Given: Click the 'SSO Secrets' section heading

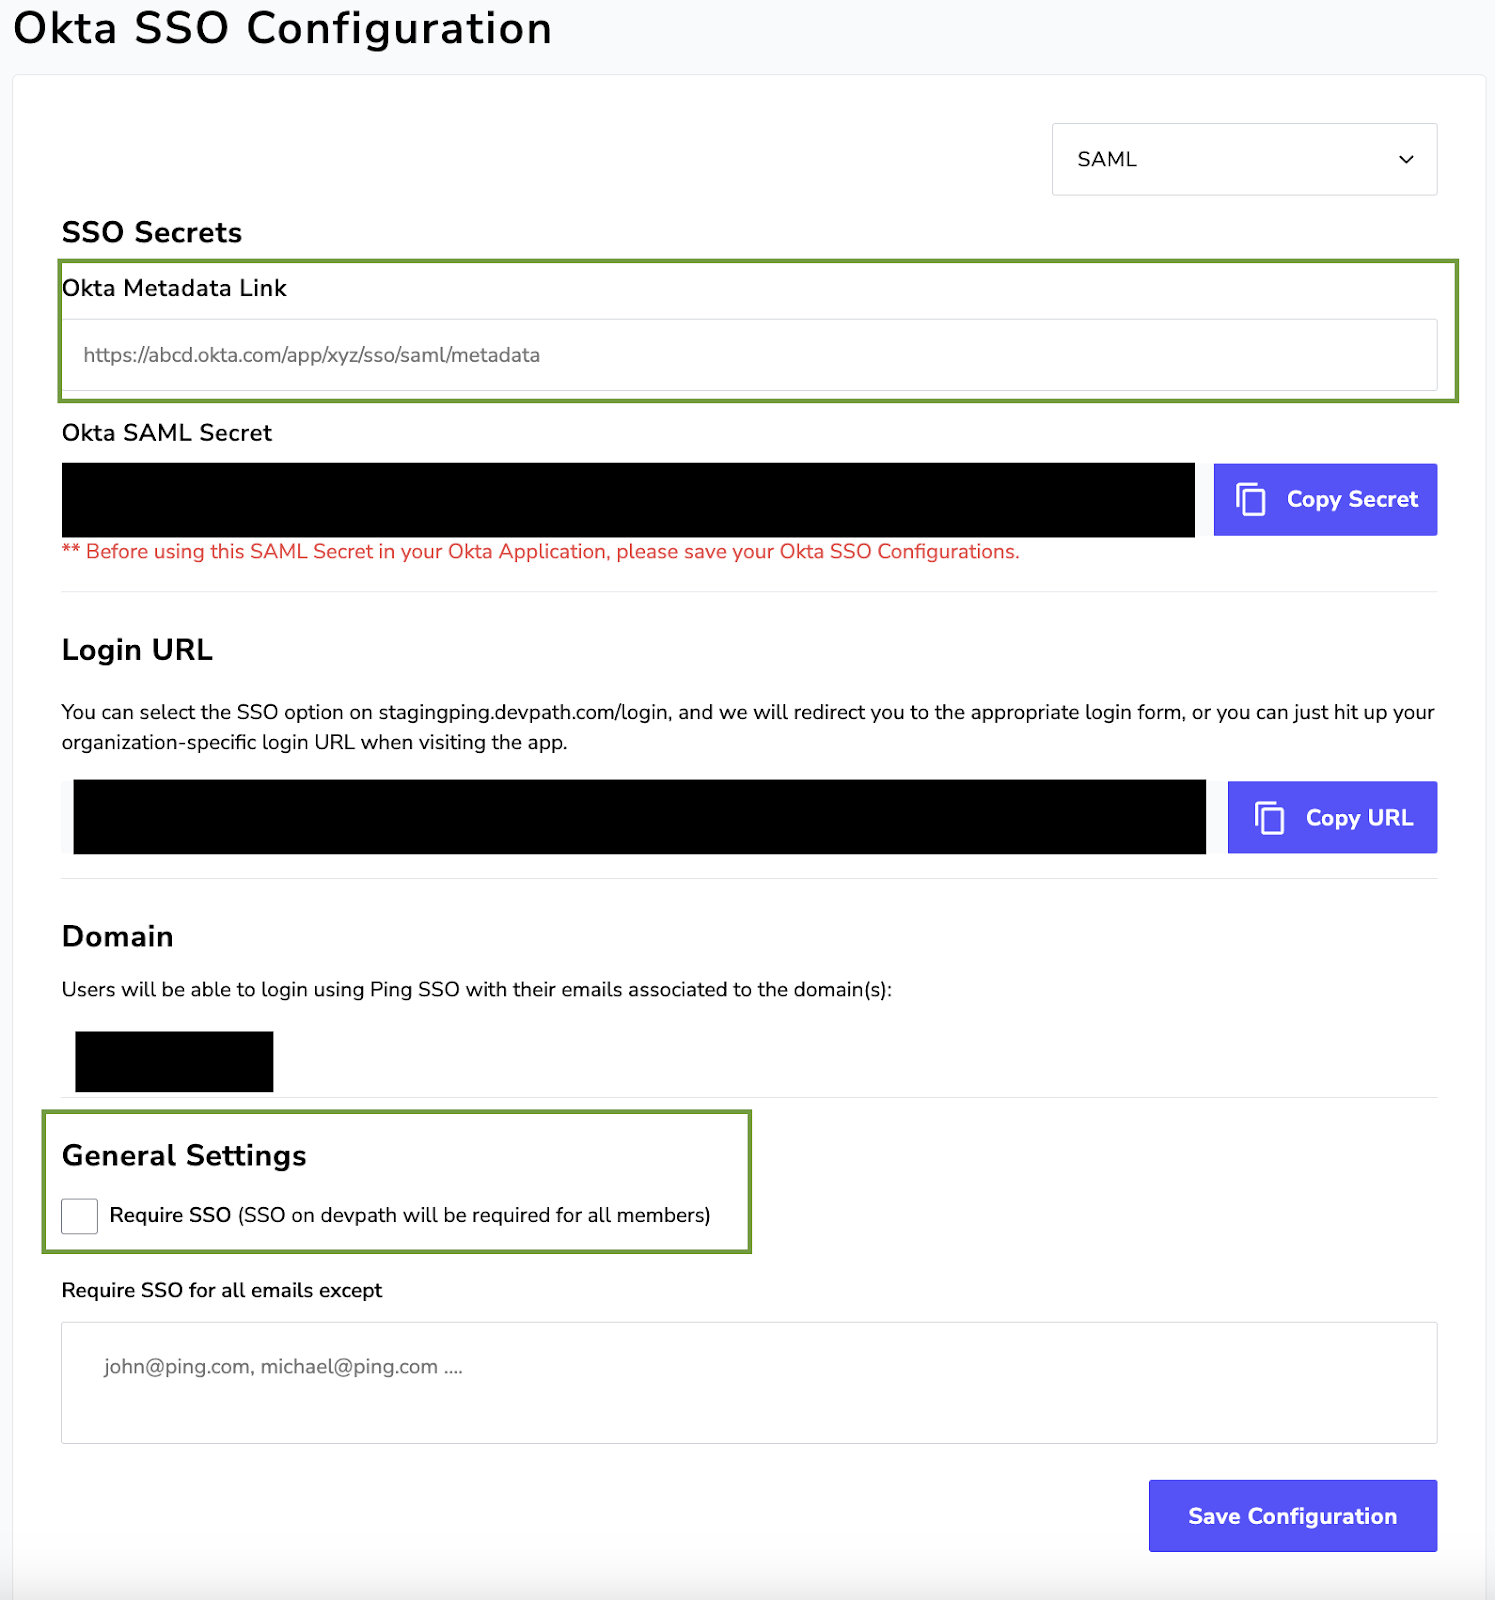Looking at the screenshot, I should click(x=152, y=232).
